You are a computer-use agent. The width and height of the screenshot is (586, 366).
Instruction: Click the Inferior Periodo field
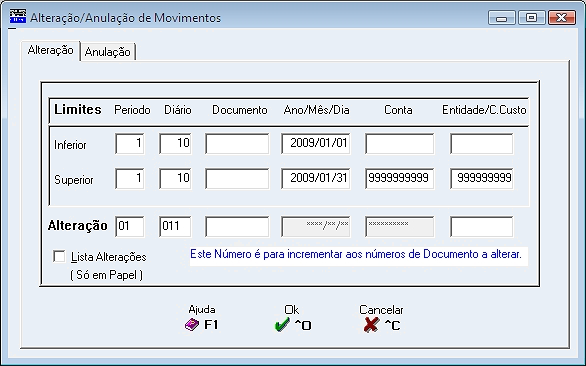coord(130,144)
